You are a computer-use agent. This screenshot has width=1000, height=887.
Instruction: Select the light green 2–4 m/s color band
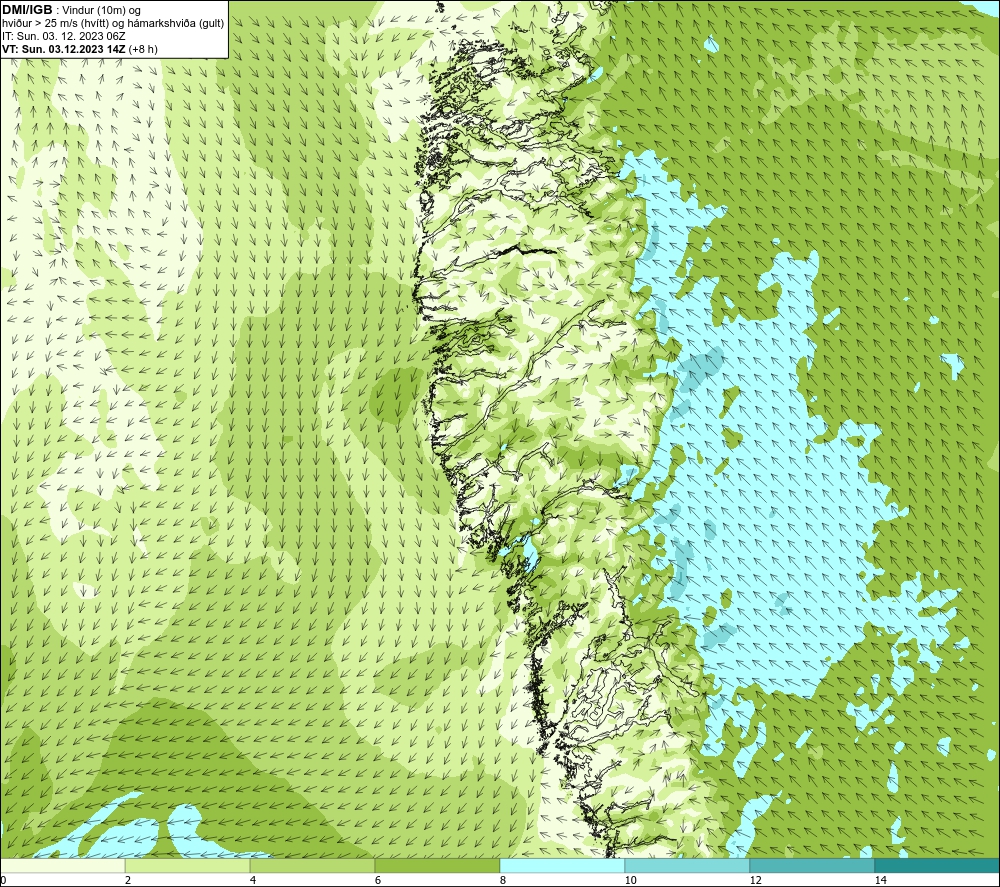point(188,866)
